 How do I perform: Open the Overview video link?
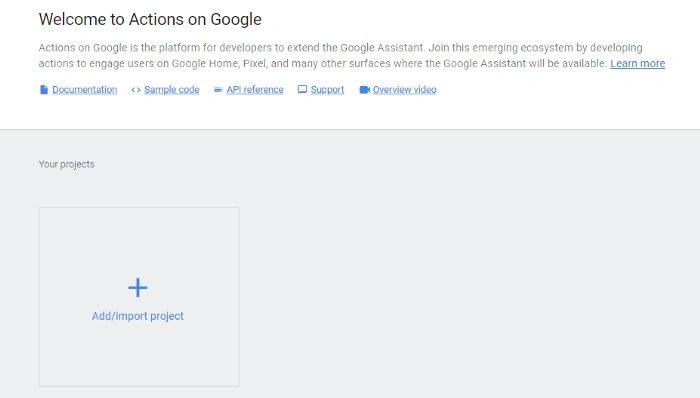(x=404, y=90)
